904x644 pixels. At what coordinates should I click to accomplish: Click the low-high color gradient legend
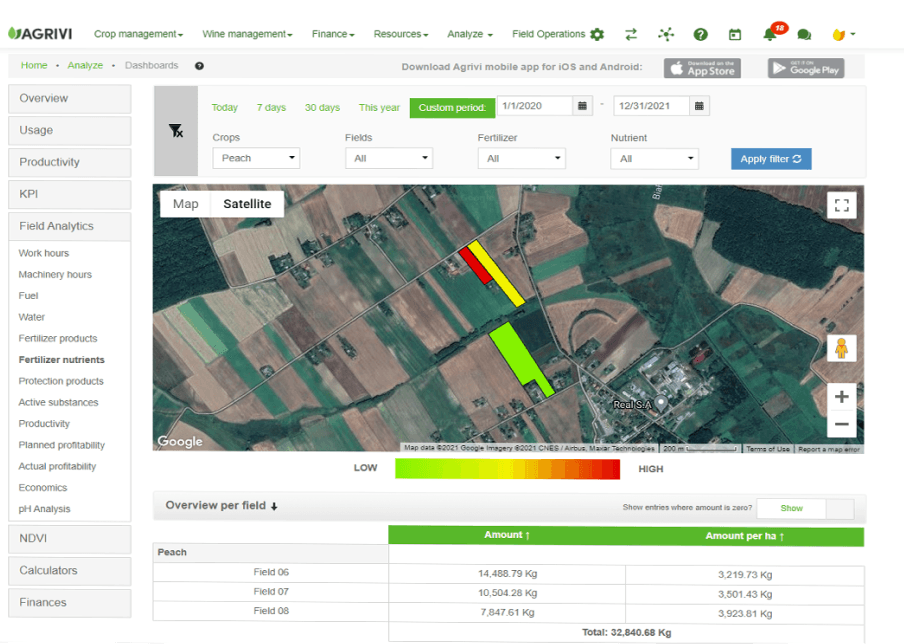tap(507, 469)
